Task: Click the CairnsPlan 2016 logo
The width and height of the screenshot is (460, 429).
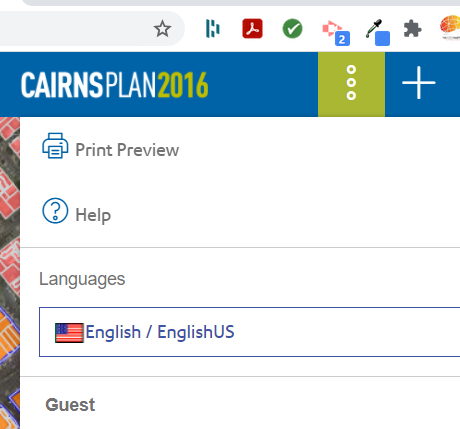Action: coord(115,85)
